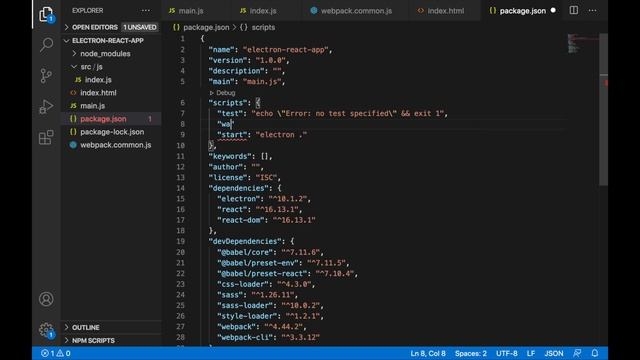Expand the NPM Scripts section
This screenshot has height=360, width=640.
tap(111, 340)
